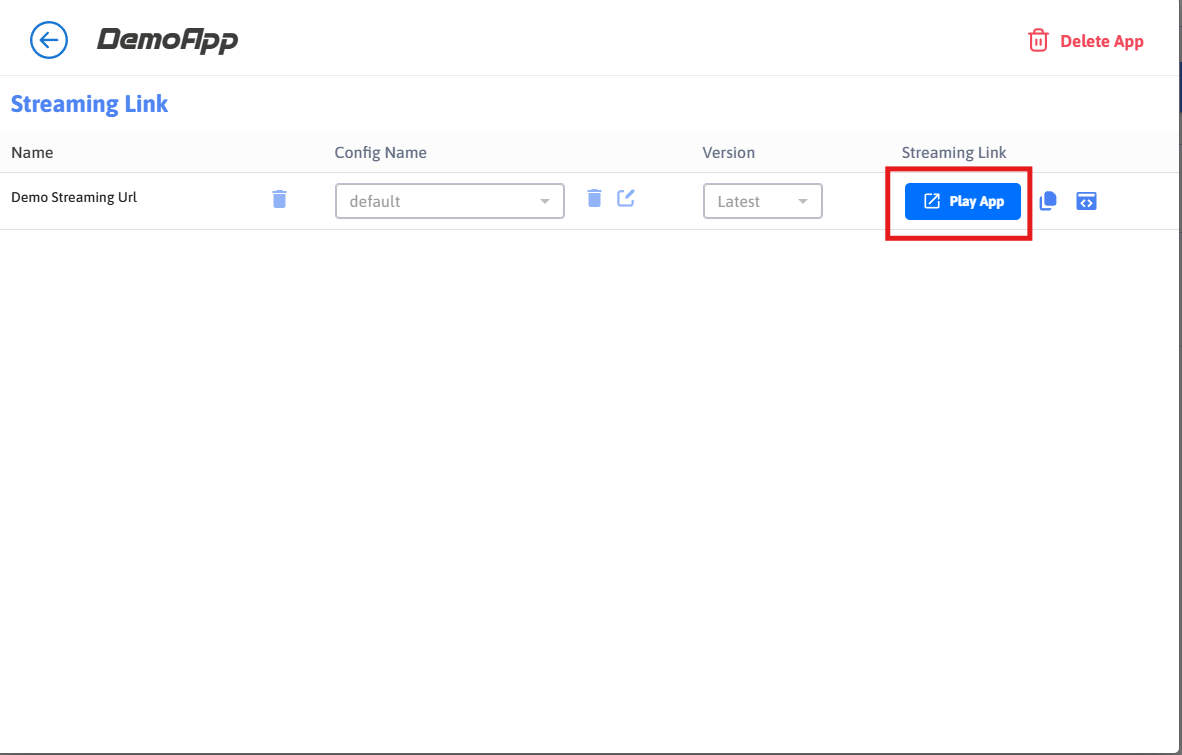Copy the streaming link with the copy icon

point(1048,201)
